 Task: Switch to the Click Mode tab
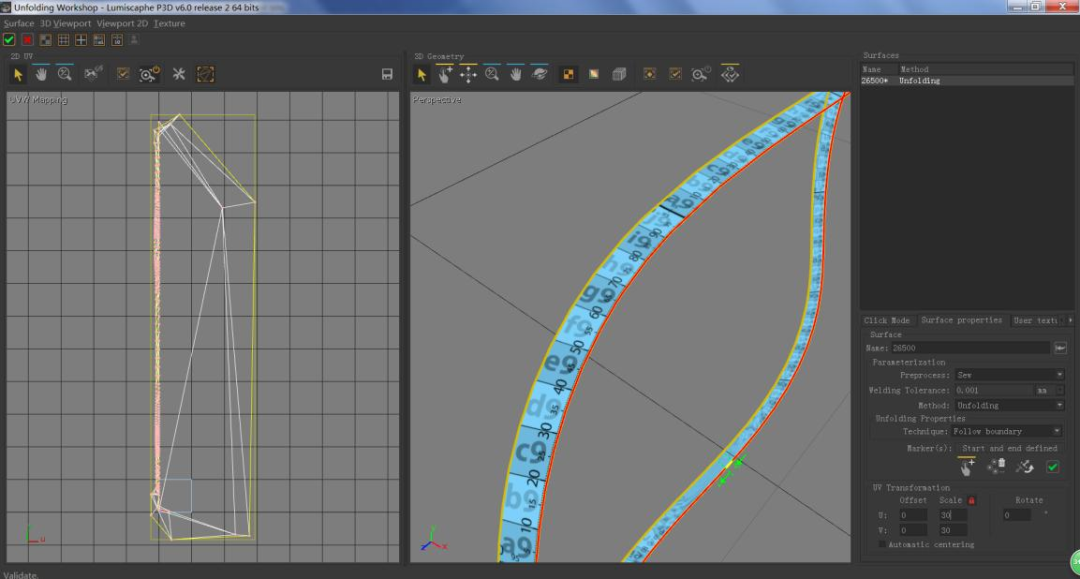pos(887,320)
